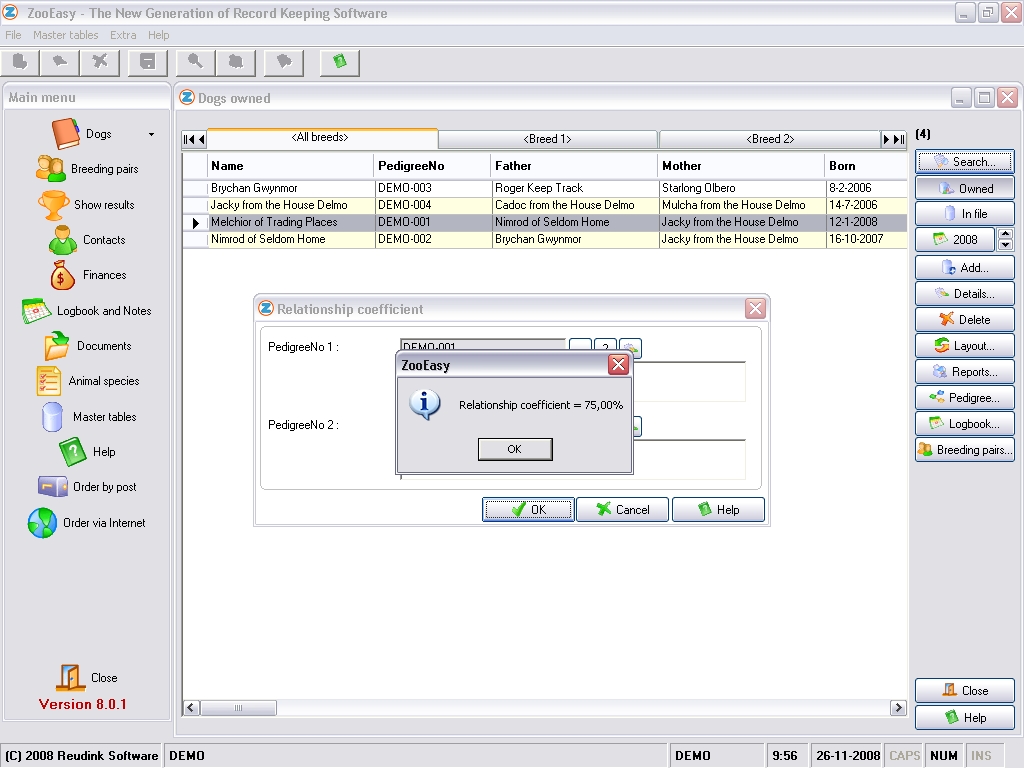Click OK in Relationship coefficient dialog
This screenshot has height=768, width=1024.
tap(528, 510)
